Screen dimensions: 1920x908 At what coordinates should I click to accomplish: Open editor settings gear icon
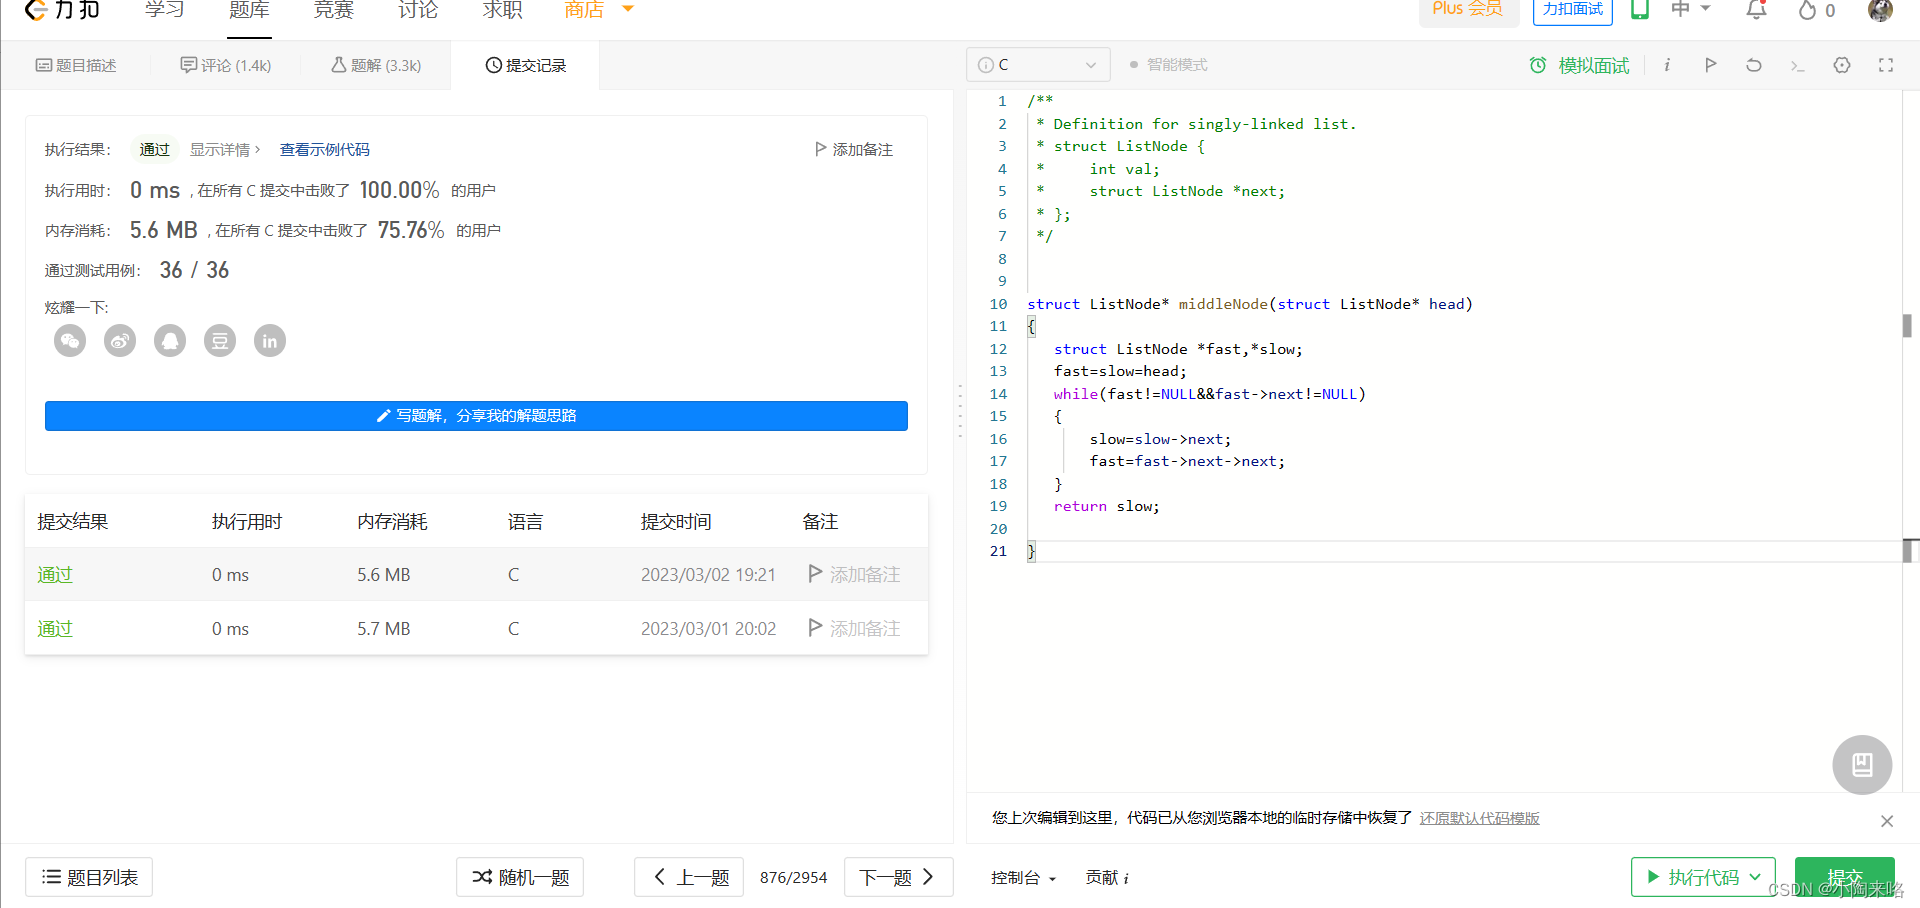pyautogui.click(x=1842, y=65)
